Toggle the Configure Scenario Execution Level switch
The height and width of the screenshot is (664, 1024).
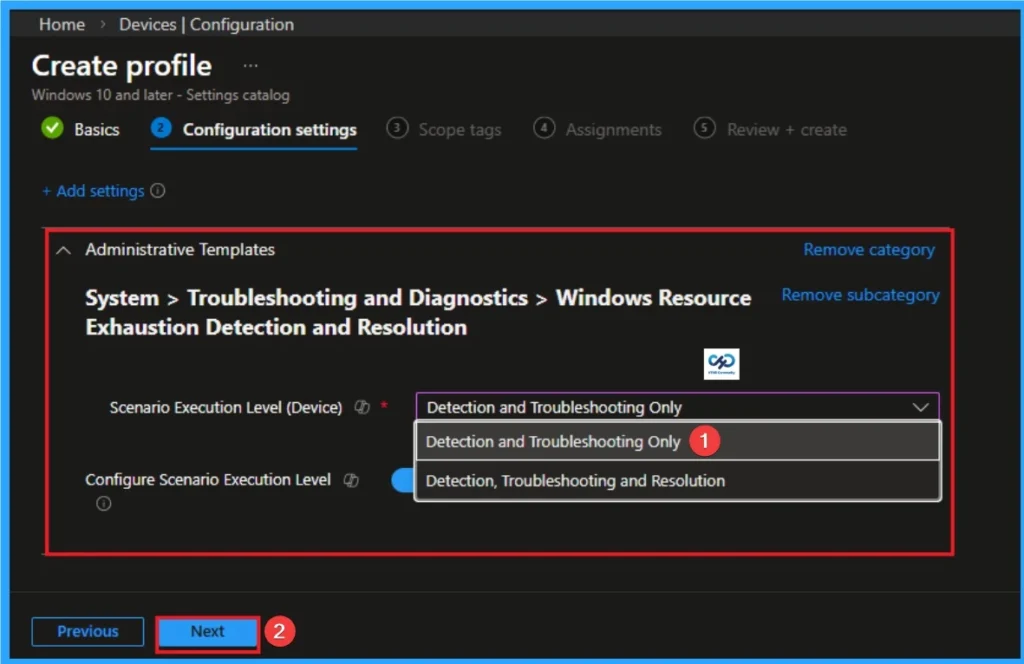(x=404, y=480)
